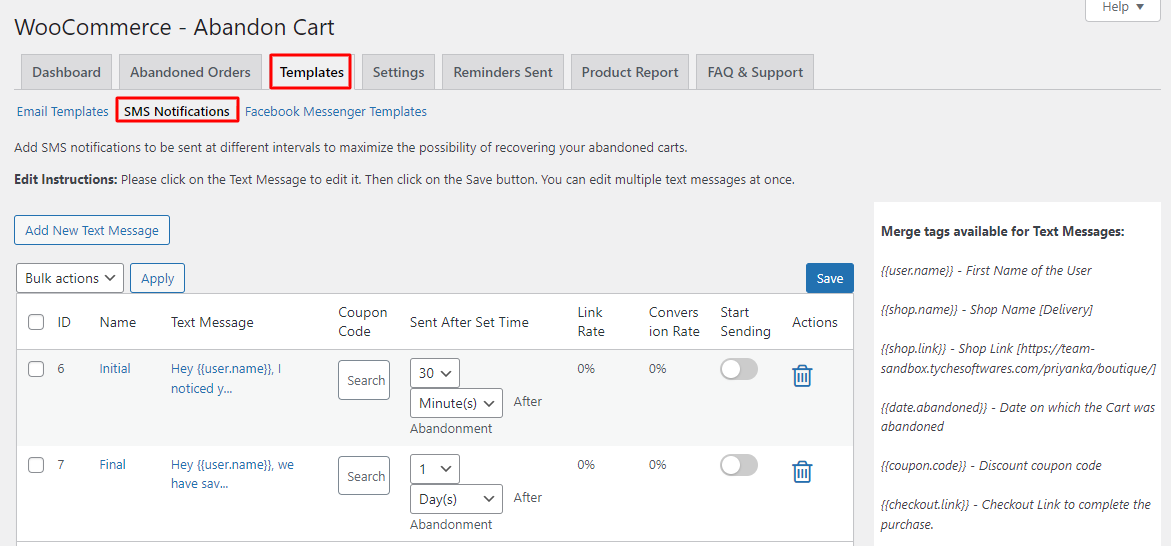
Task: Save the text message changes
Action: pyautogui.click(x=830, y=278)
